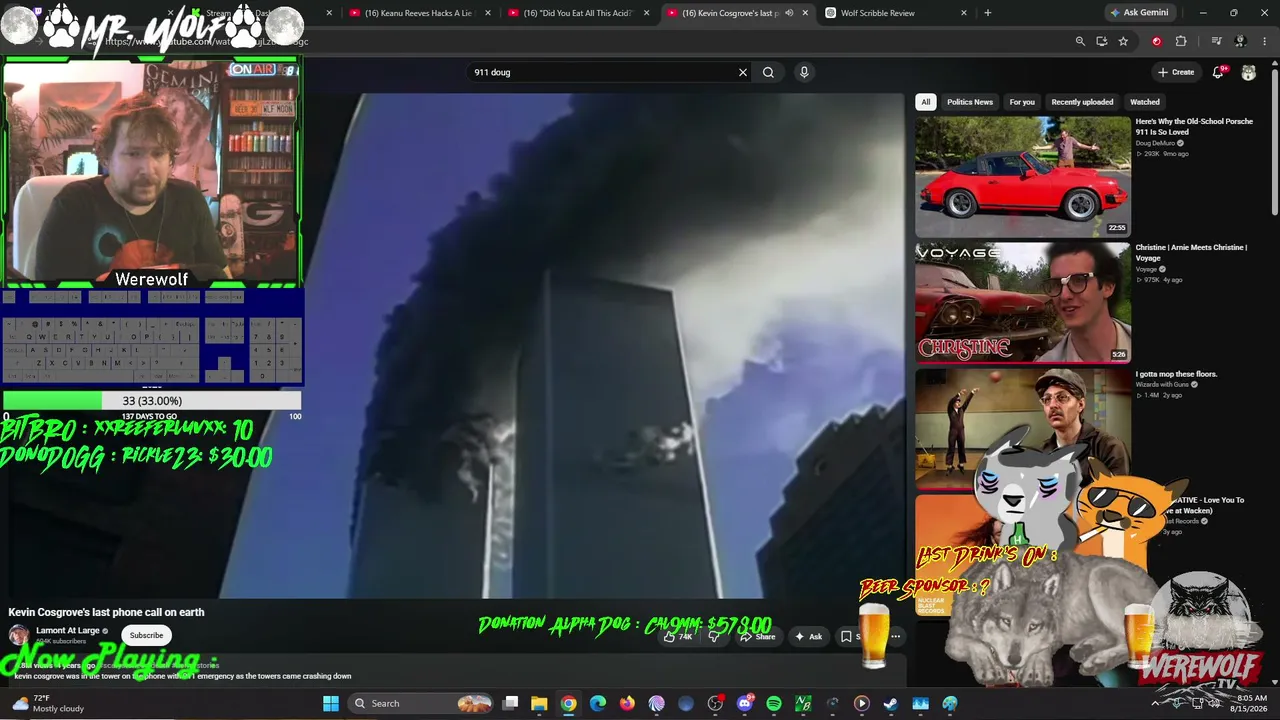
Task: Click the "Christine | Arnie Meets Christine" title
Action: (x=1191, y=252)
